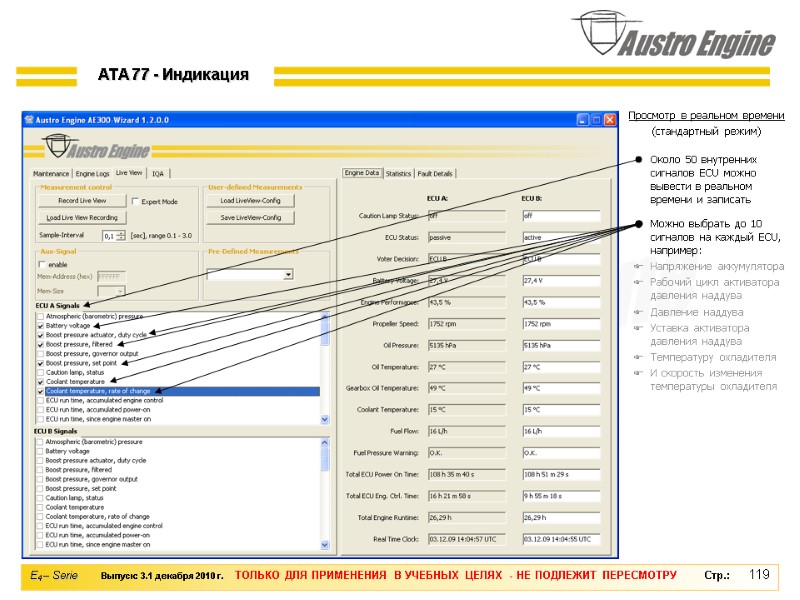The image size is (800, 600).
Task: Click the Load LiveView-Config button
Action: point(251,201)
